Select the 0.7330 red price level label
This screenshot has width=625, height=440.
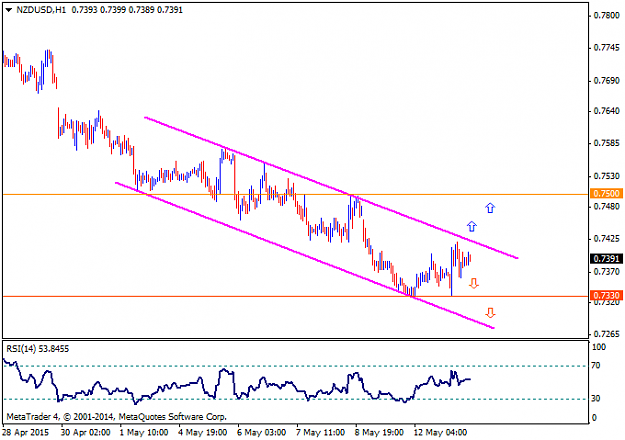[x=607, y=295]
